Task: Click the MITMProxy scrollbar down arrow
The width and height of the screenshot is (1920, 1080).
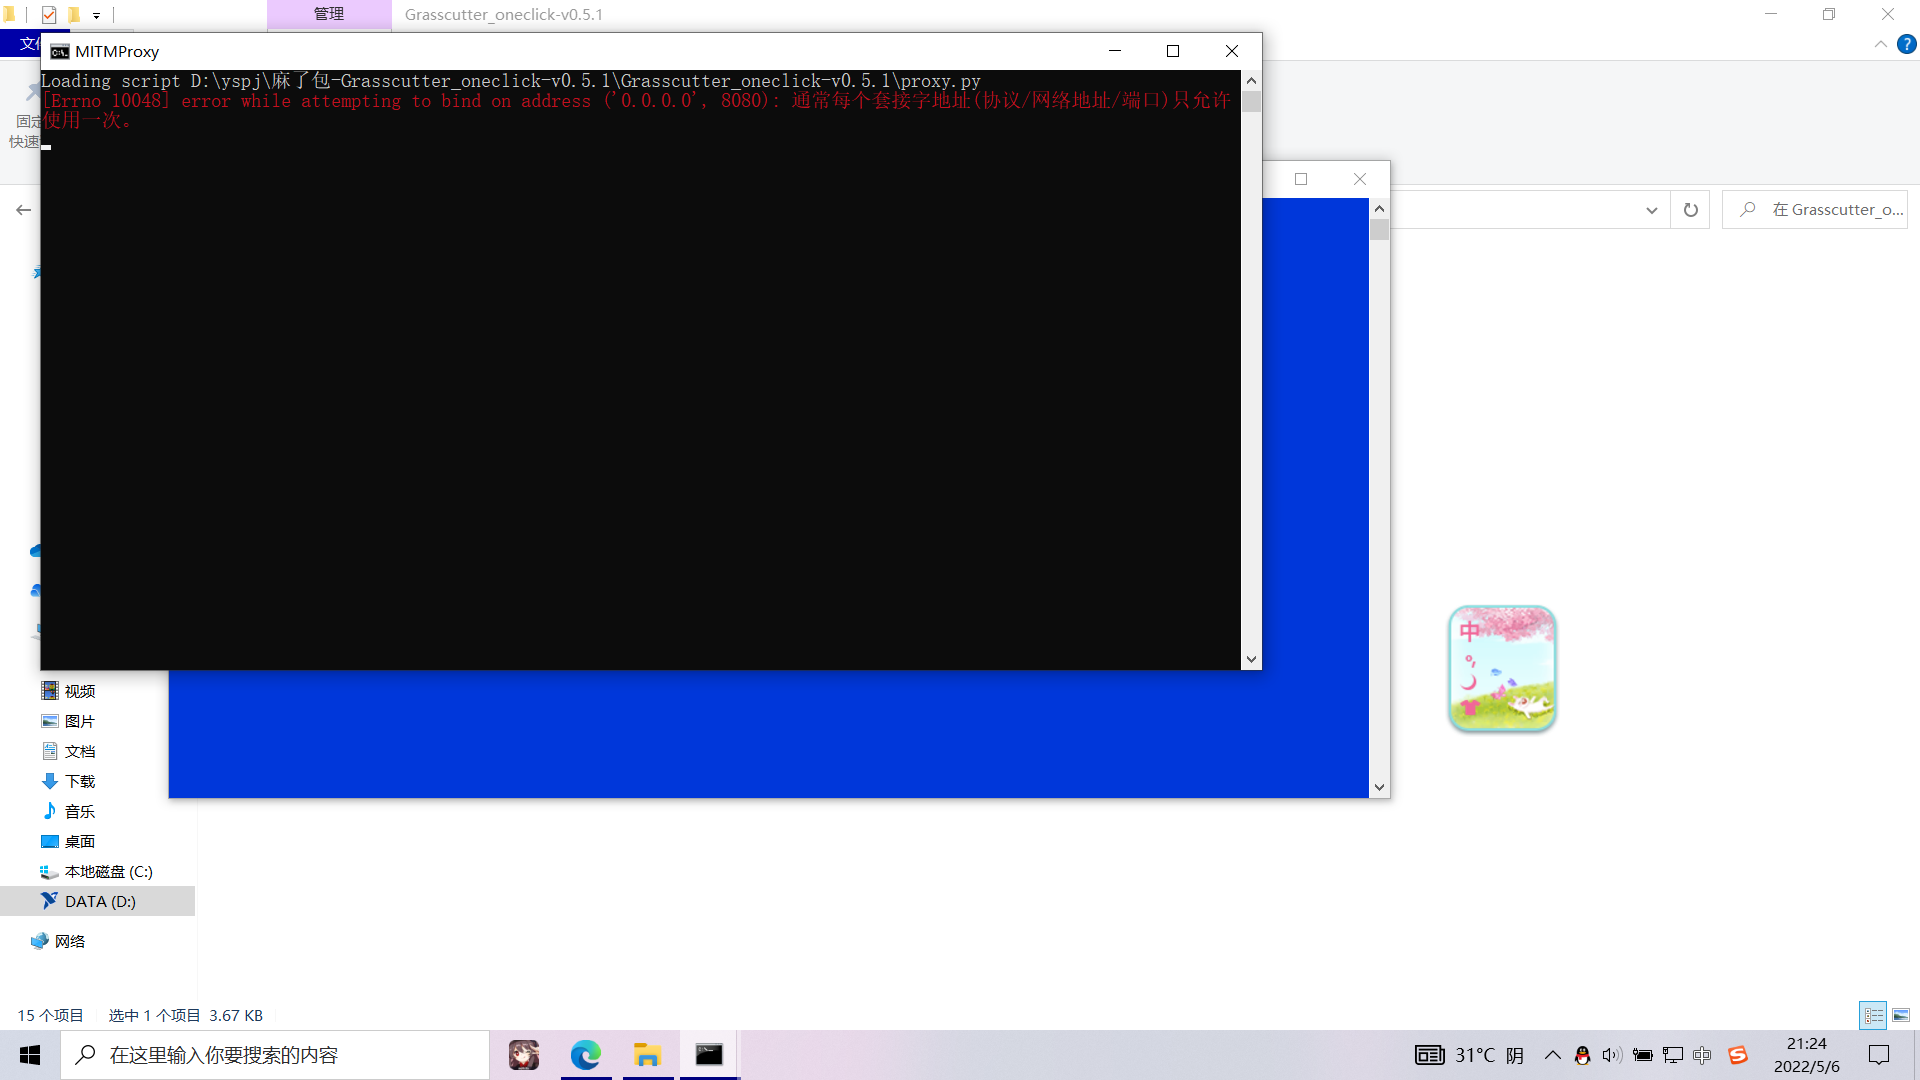Action: point(1251,659)
